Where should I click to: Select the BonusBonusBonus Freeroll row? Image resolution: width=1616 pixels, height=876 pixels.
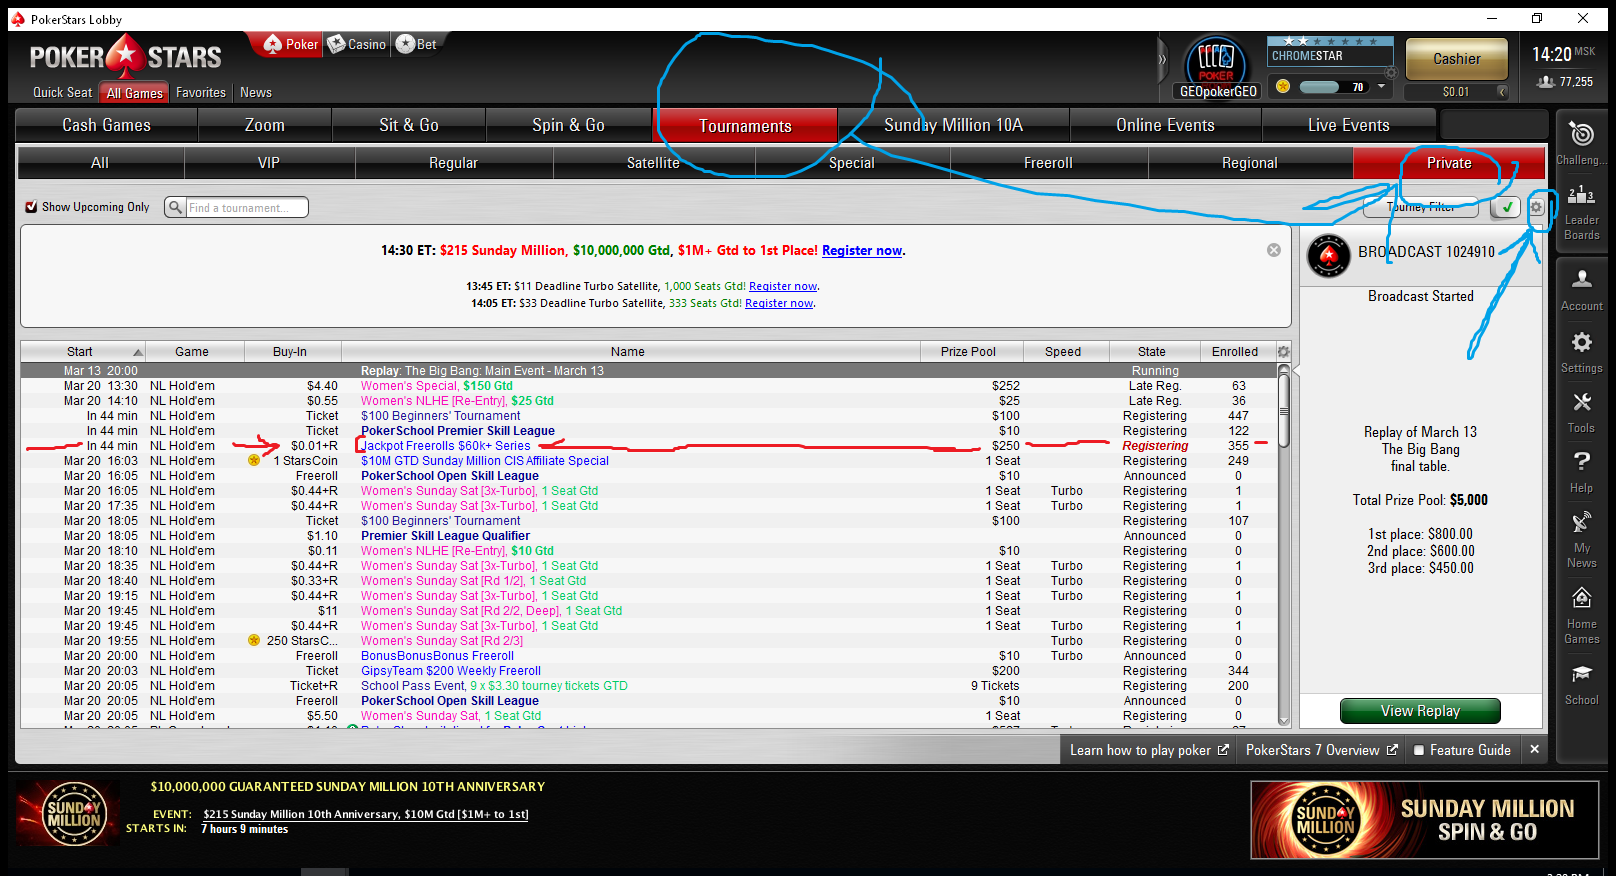point(649,656)
